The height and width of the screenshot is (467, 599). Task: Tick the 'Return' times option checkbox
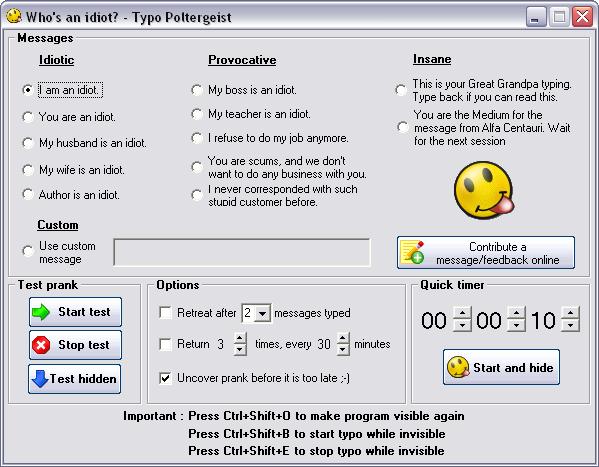point(165,344)
